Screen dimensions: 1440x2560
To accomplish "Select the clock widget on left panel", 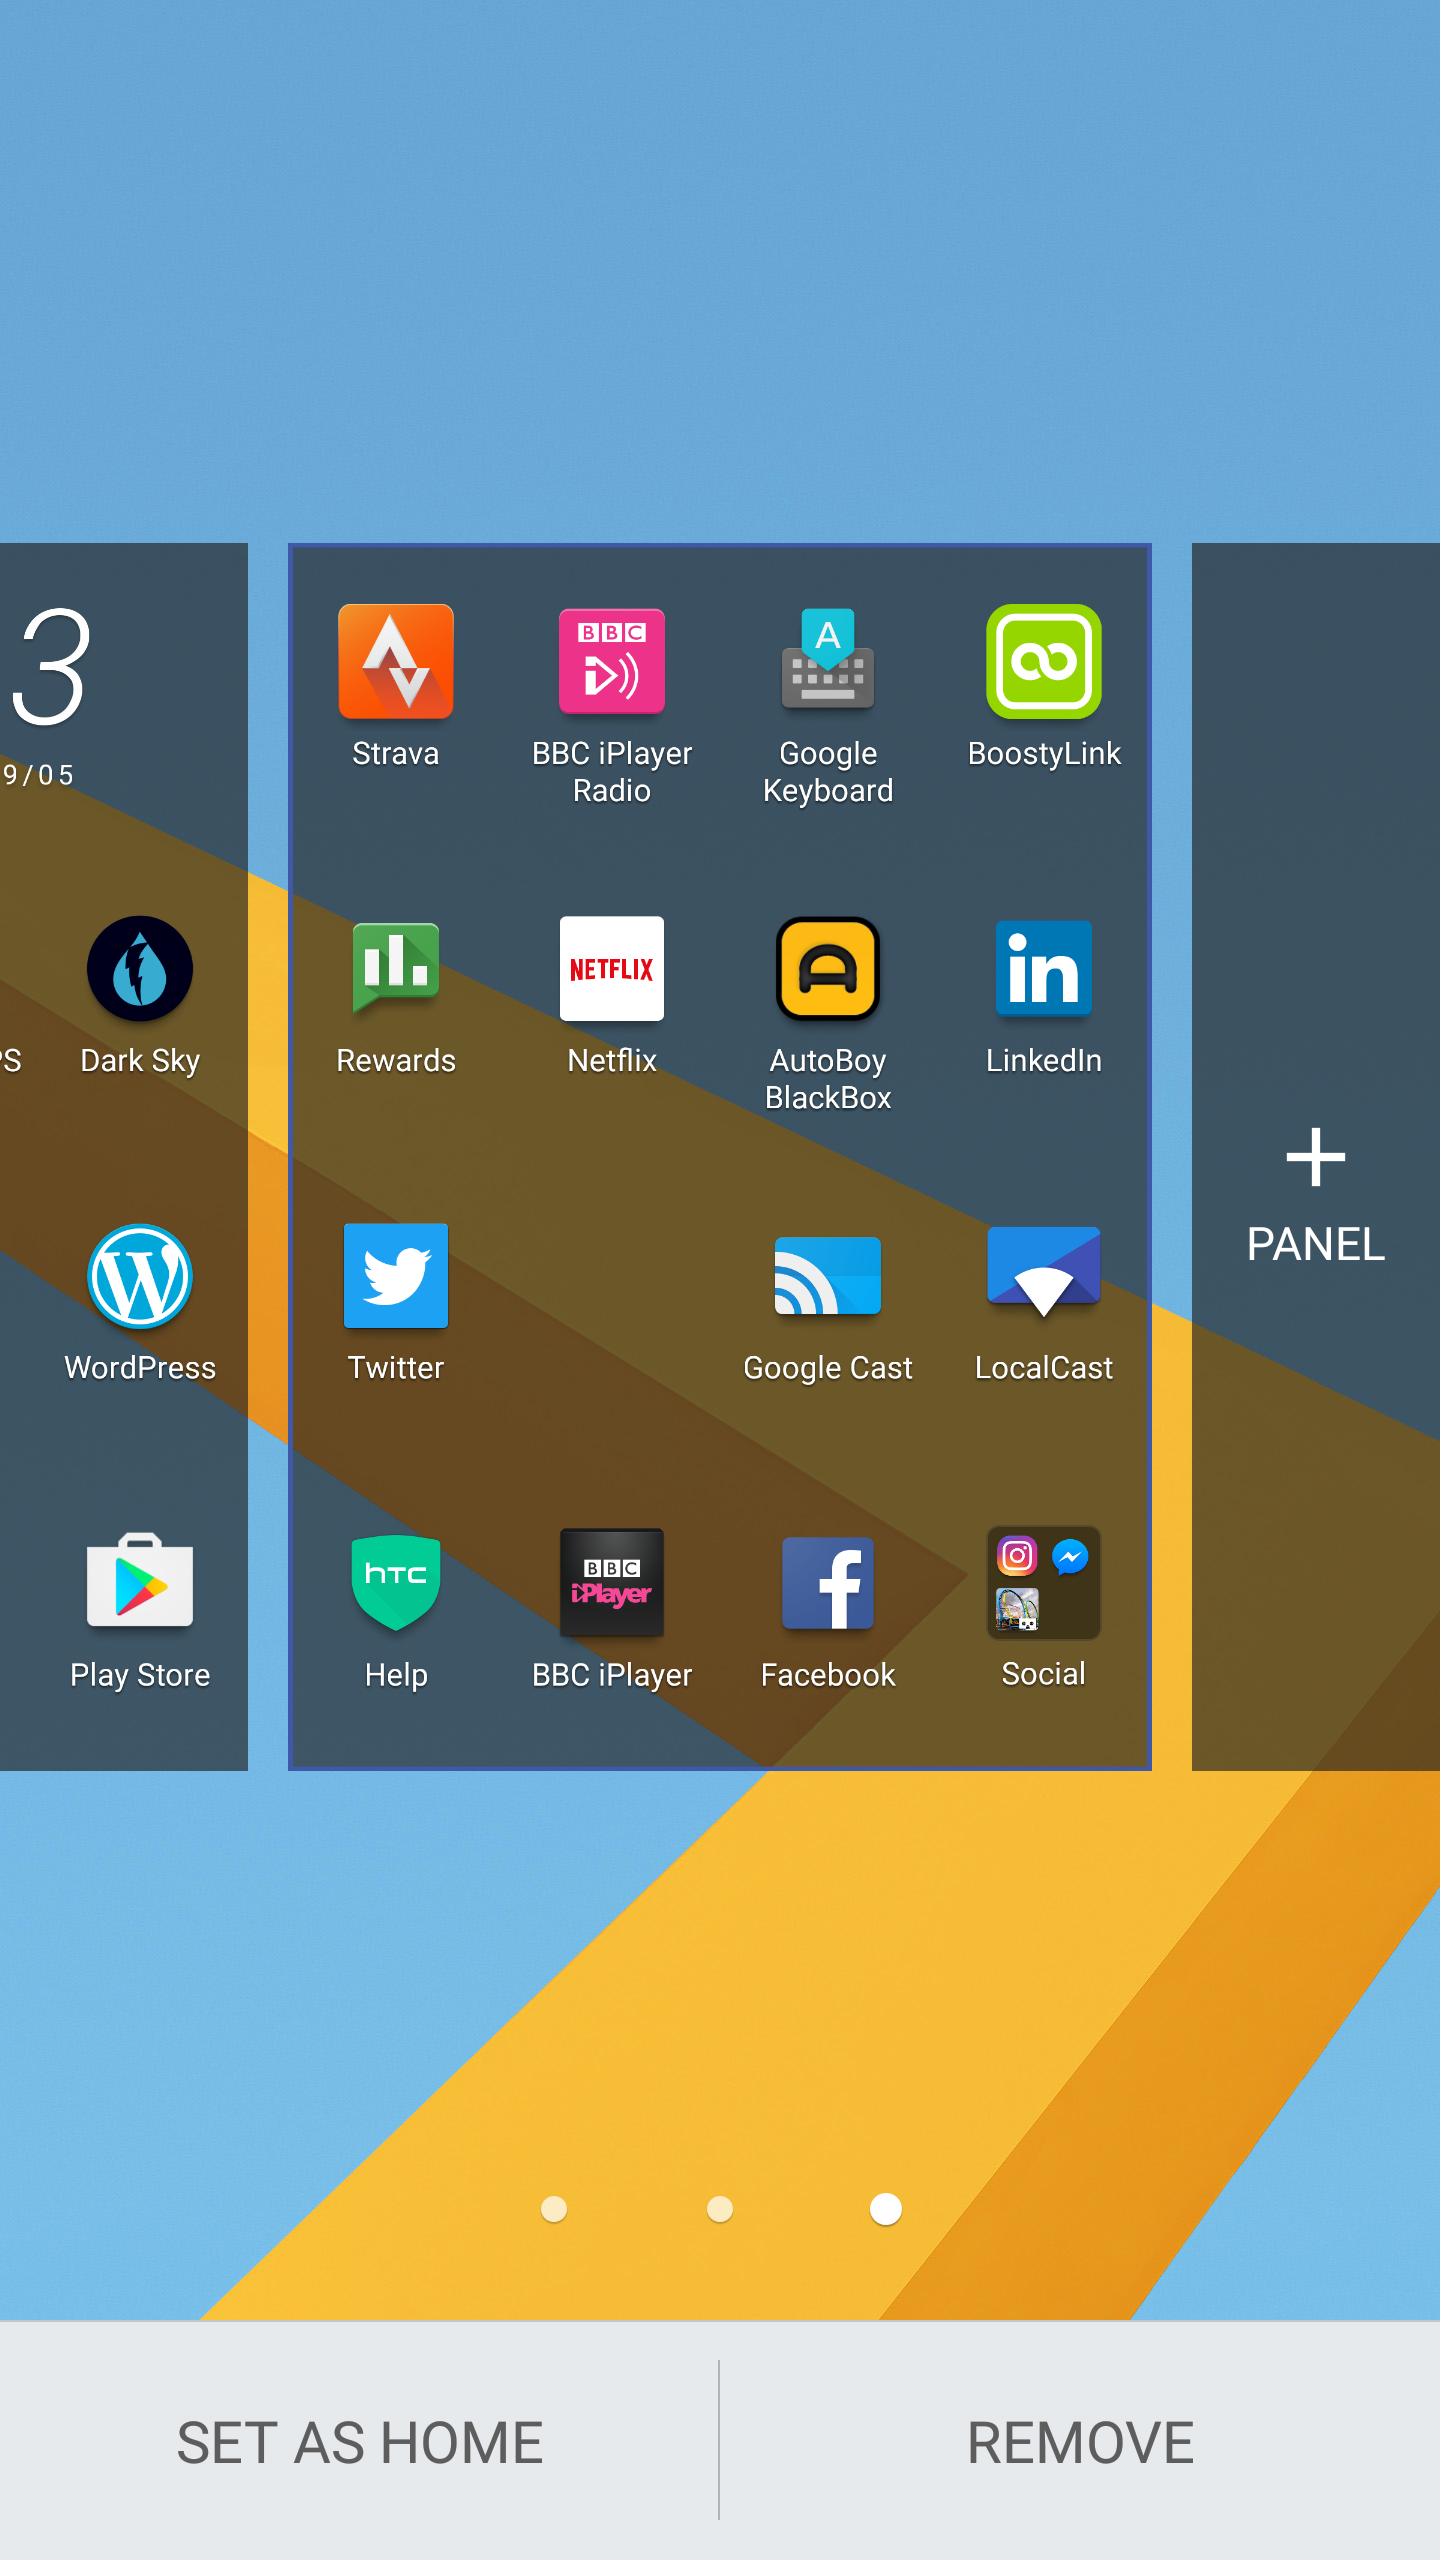I will pos(48,696).
